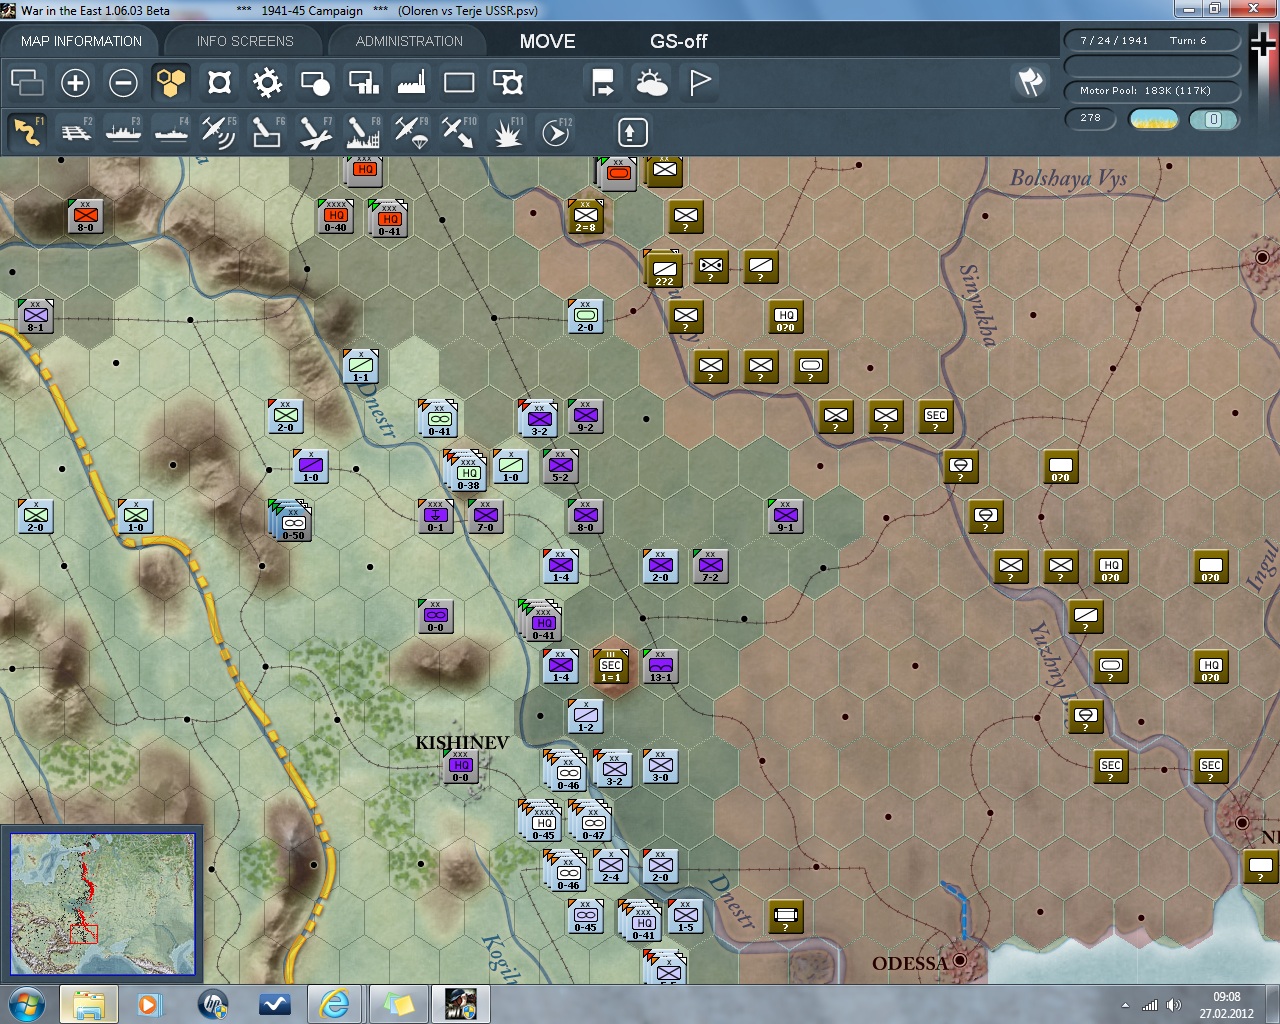Image resolution: width=1280 pixels, height=1024 pixels.
Task: Toggle the plain rectangle map icon
Action: 459,82
